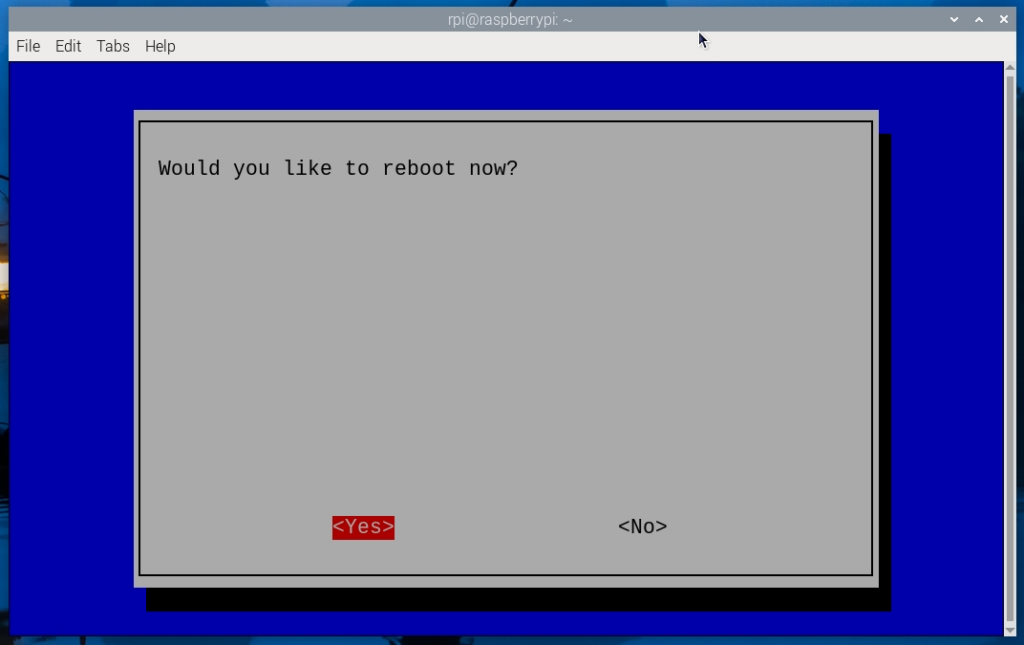This screenshot has width=1024, height=645.
Task: Click the terminal's vertical scrollbar on right edge
Action: pyautogui.click(x=1009, y=340)
